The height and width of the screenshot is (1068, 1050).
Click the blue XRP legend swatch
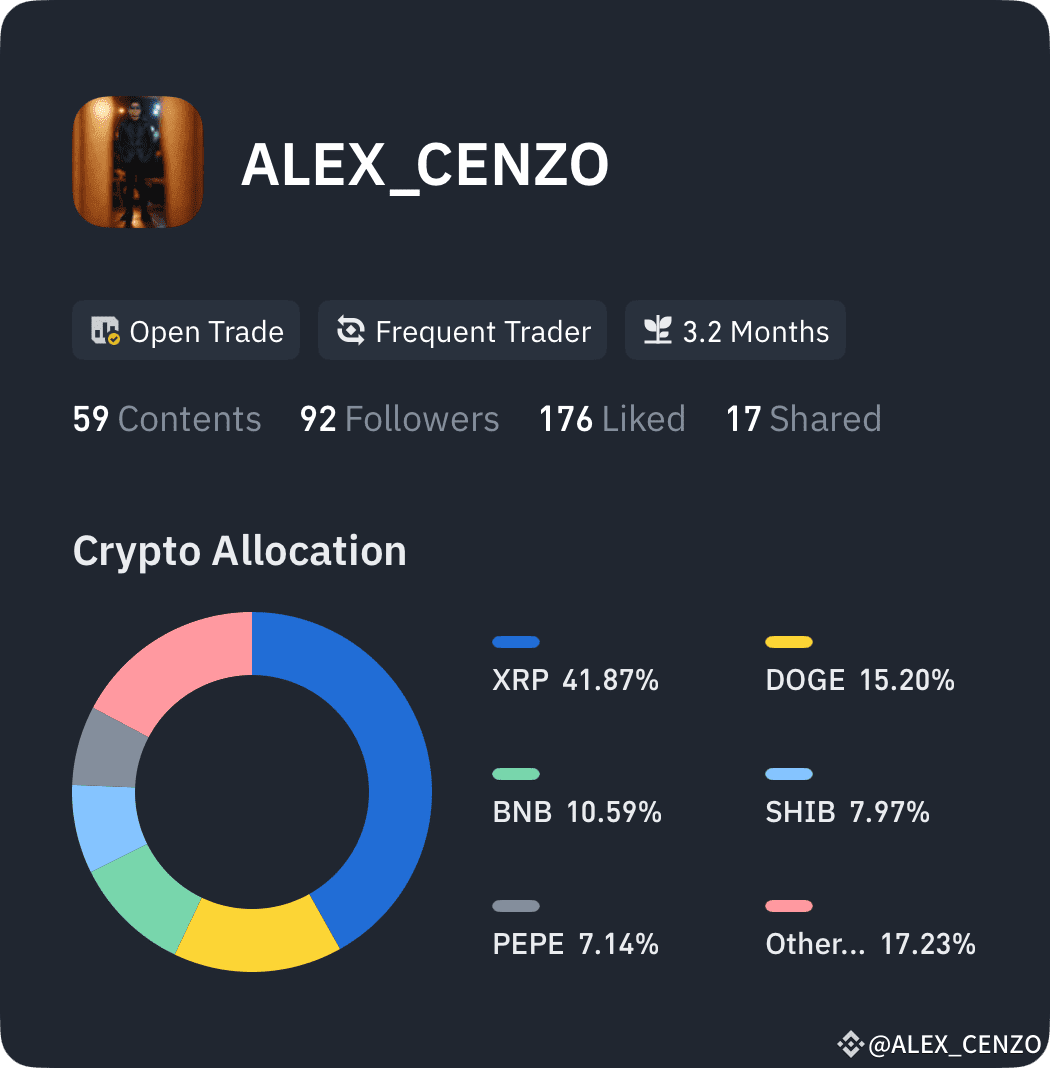coord(516,642)
